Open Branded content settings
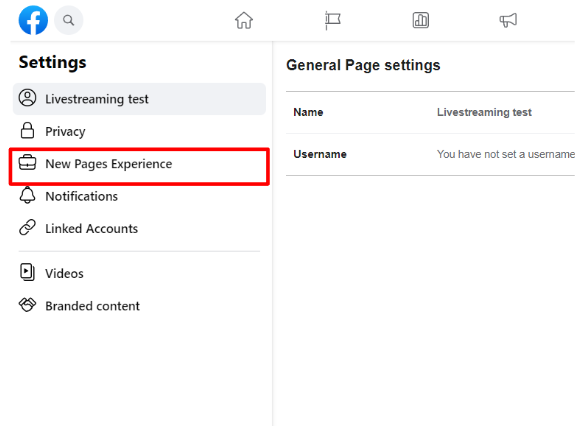Image resolution: width=575 pixels, height=426 pixels. (x=139, y=306)
